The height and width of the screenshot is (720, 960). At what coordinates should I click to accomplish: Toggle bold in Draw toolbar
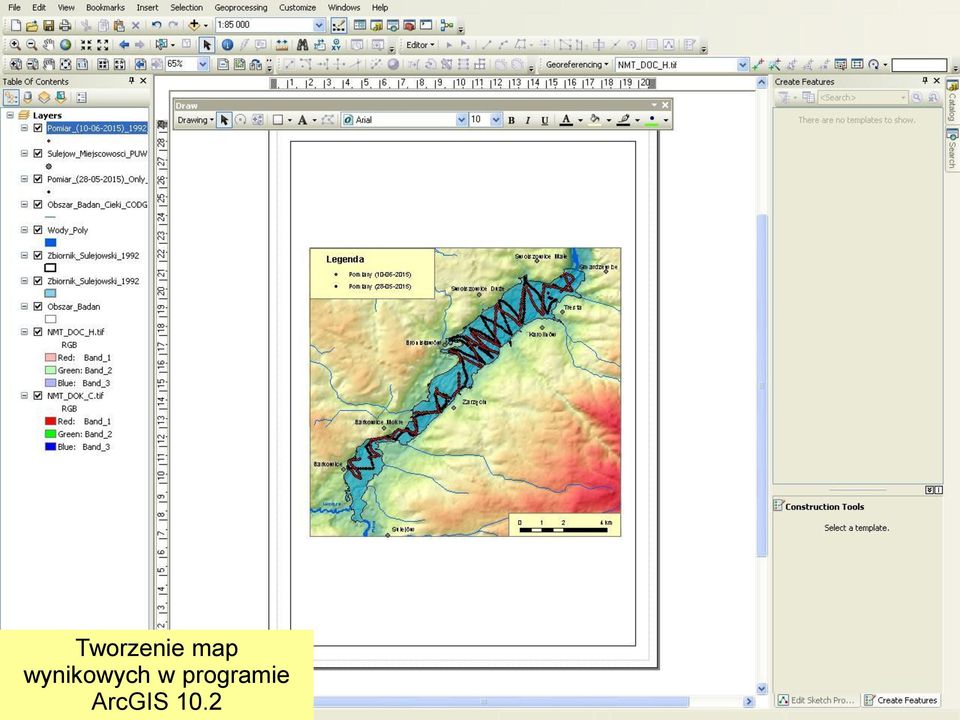click(x=511, y=120)
